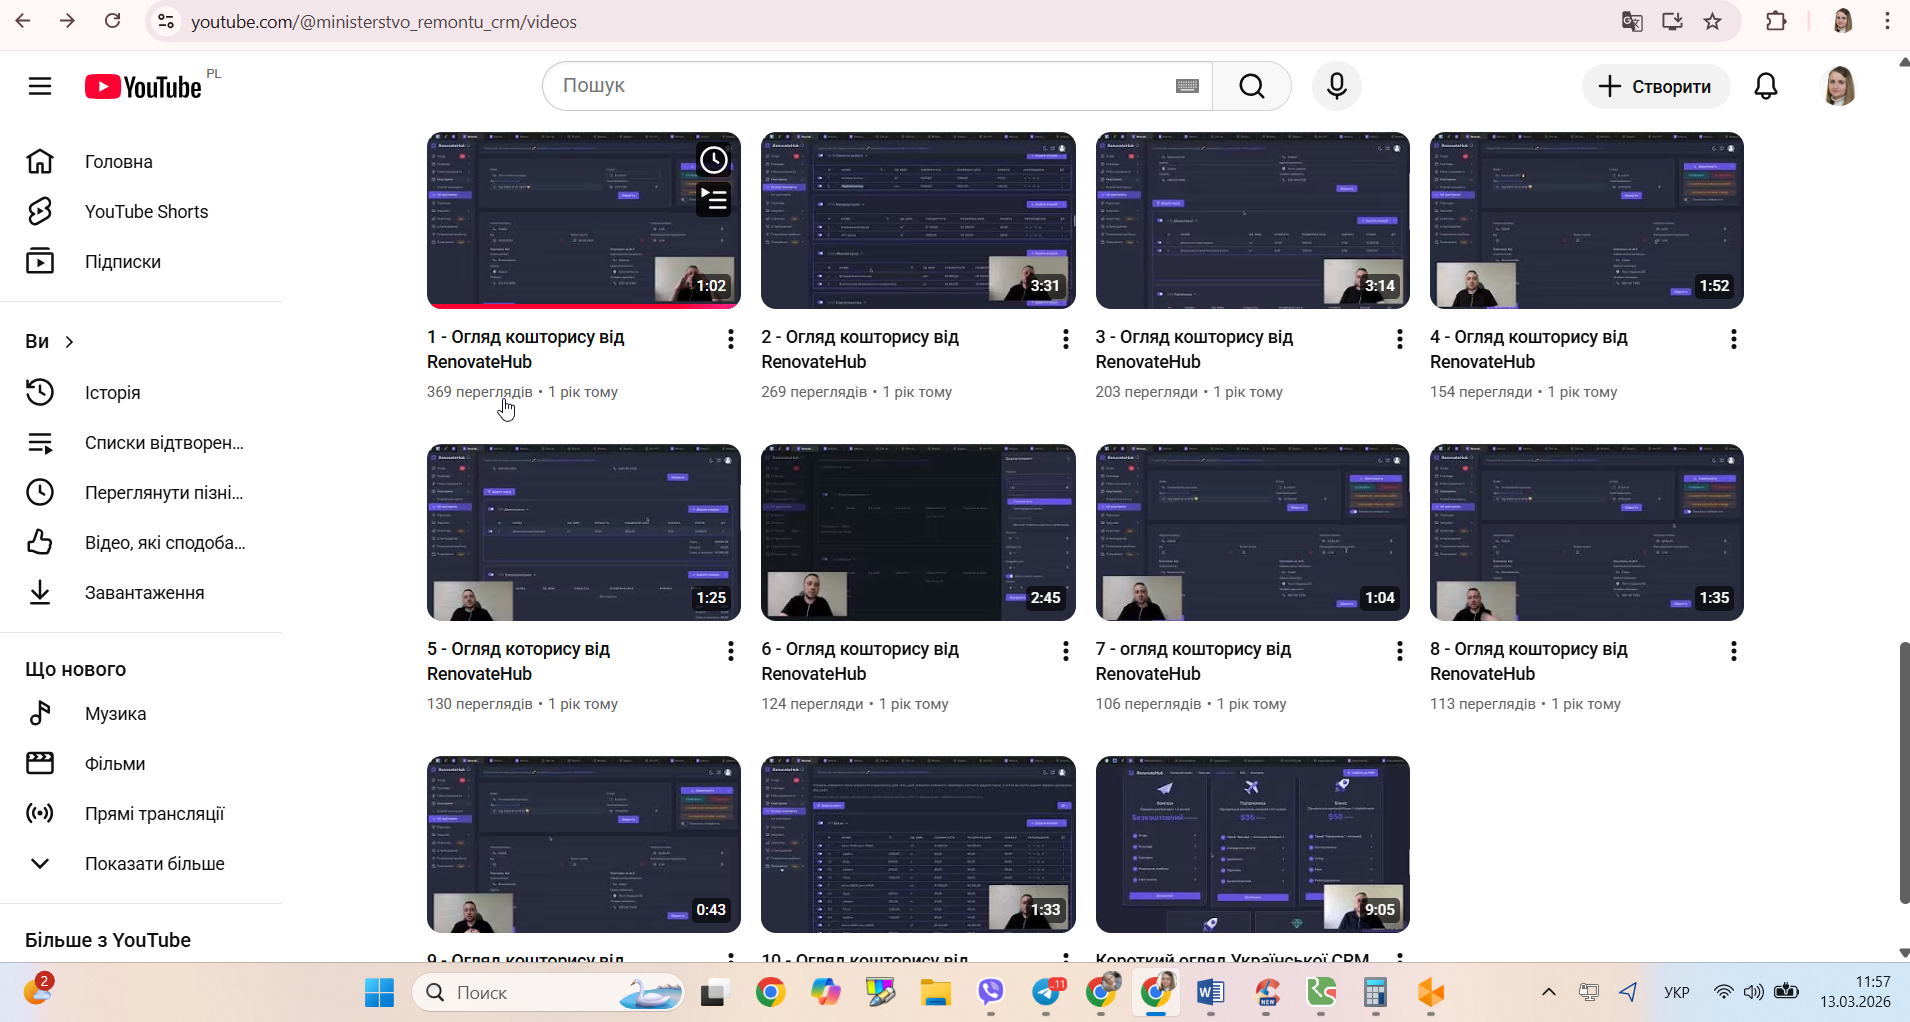This screenshot has height=1022, width=1910.
Task: Click the magnifier search button
Action: tap(1252, 86)
